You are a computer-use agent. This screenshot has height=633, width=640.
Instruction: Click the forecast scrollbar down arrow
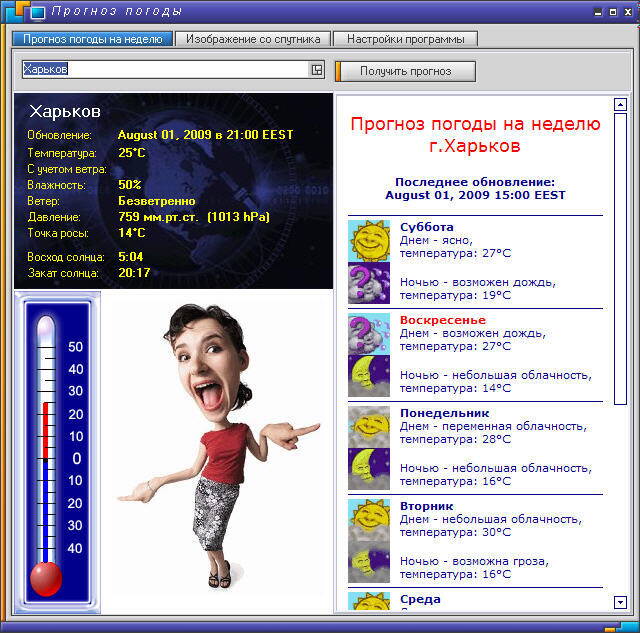point(620,602)
